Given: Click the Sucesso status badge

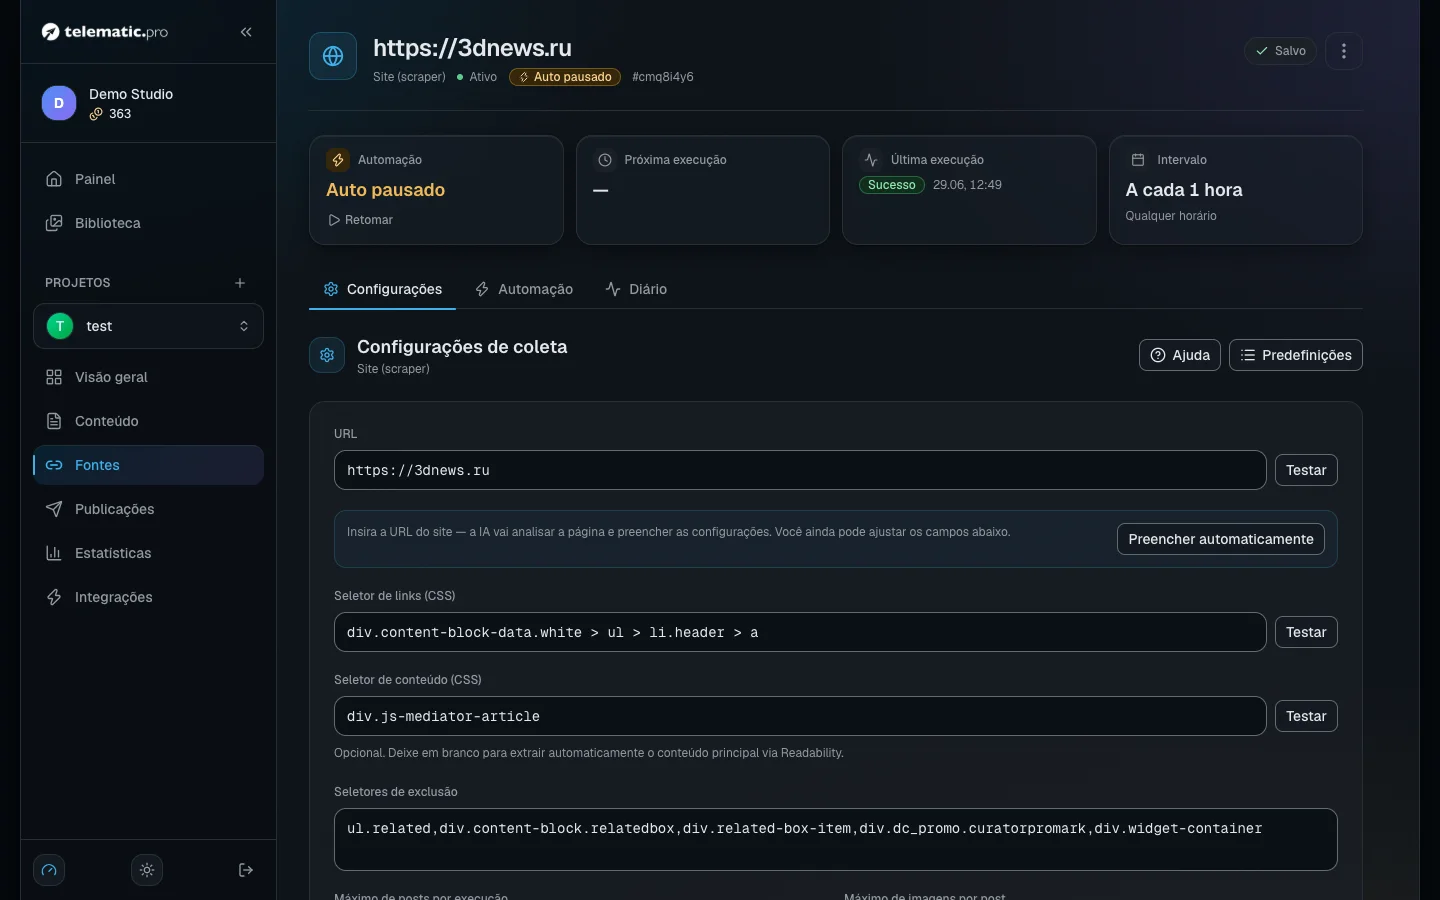Looking at the screenshot, I should [x=891, y=185].
